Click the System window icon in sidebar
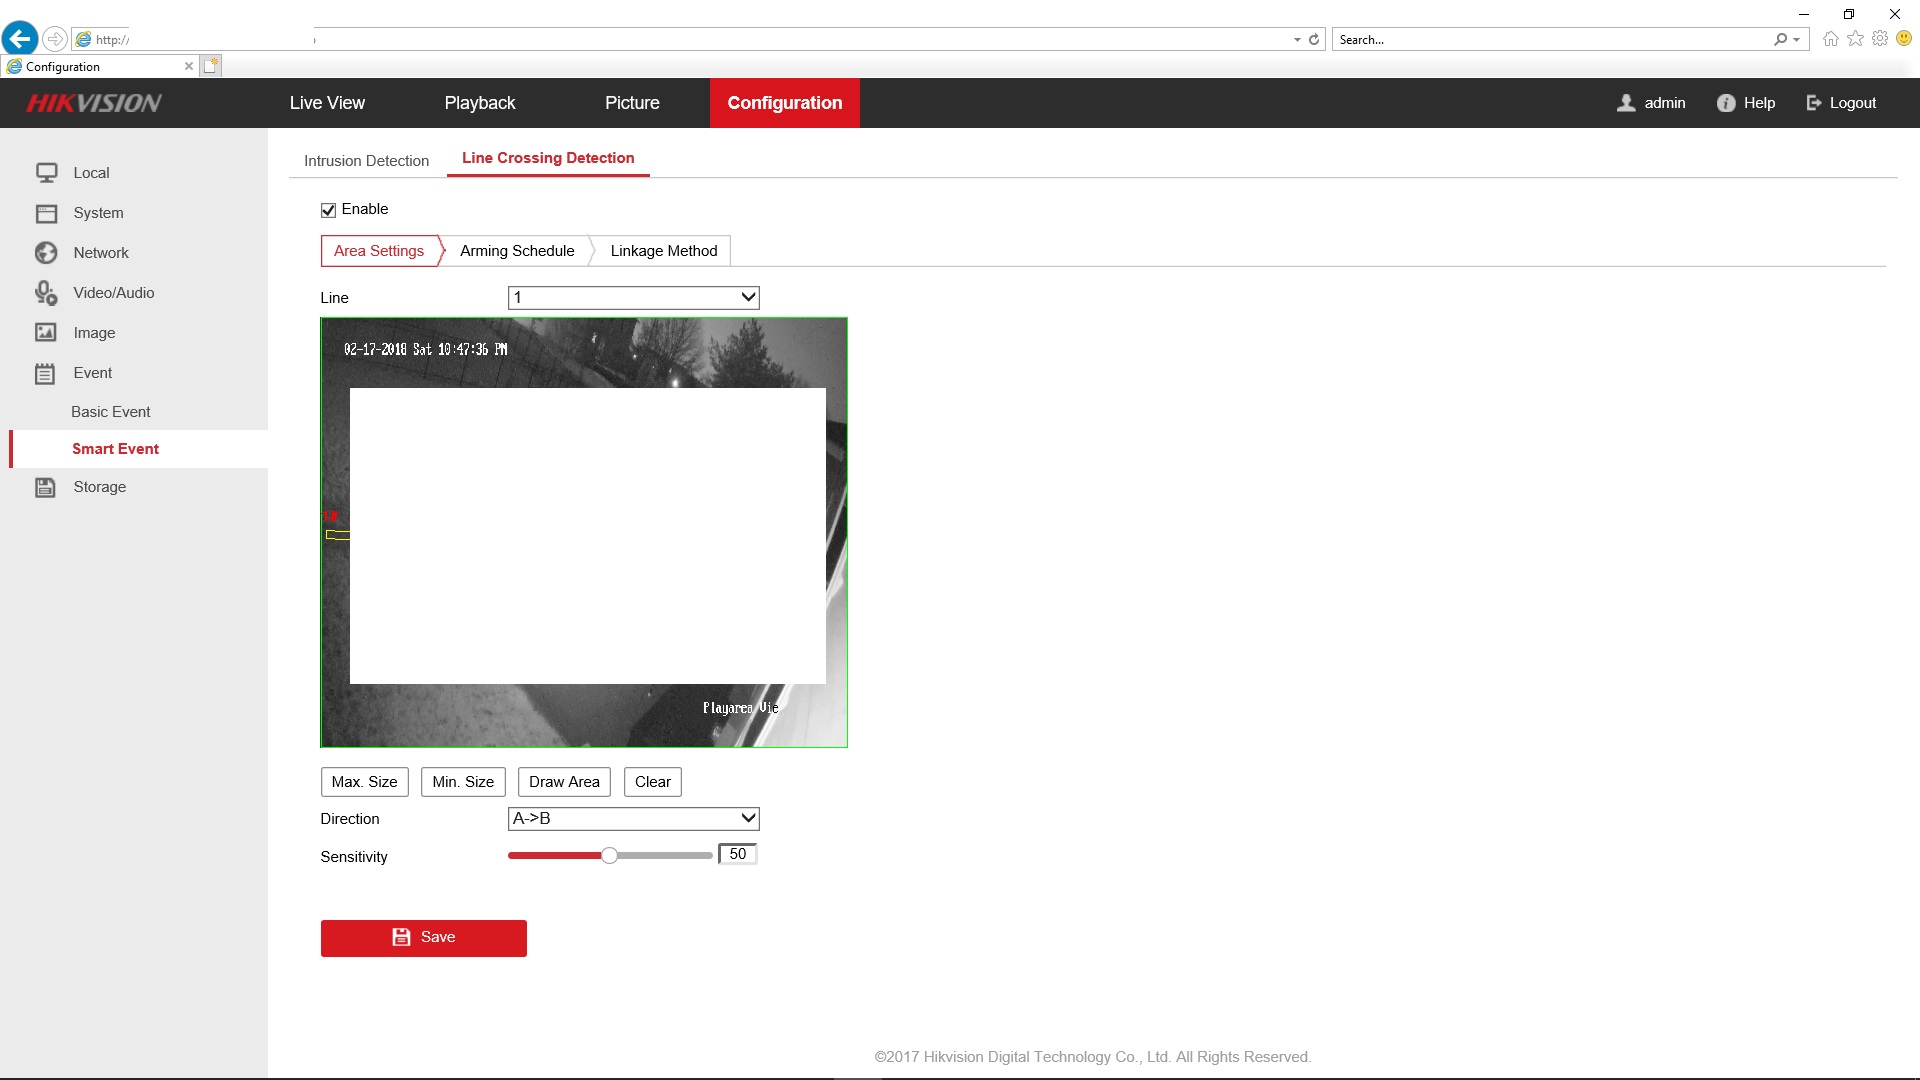 coord(46,213)
